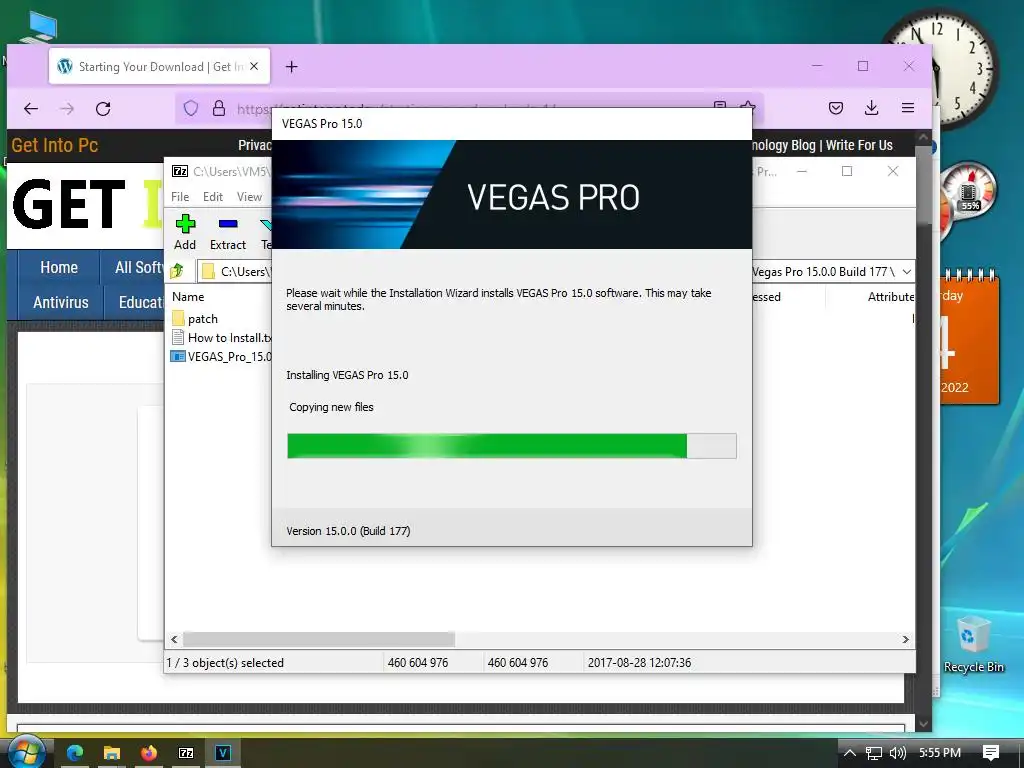The height and width of the screenshot is (768, 1024).
Task: Click left arrow of 7-Zip horizontal scrollbar
Action: click(x=174, y=639)
